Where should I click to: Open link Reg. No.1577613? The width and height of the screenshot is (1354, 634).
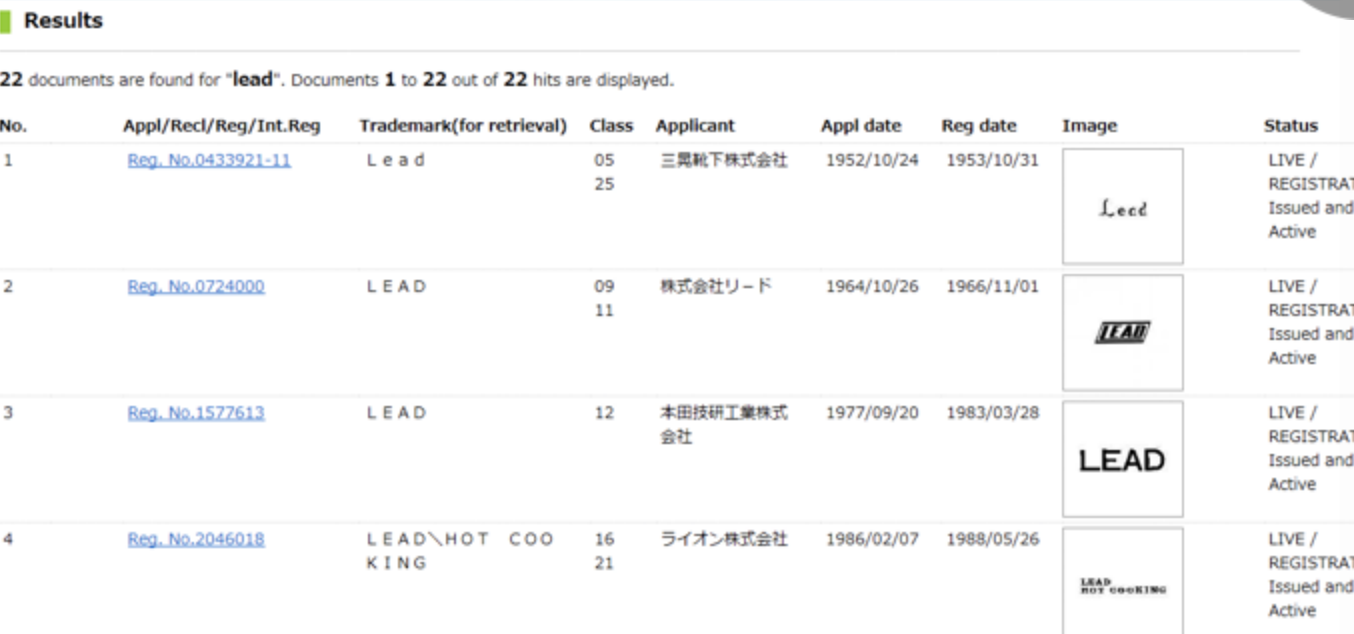(x=196, y=413)
